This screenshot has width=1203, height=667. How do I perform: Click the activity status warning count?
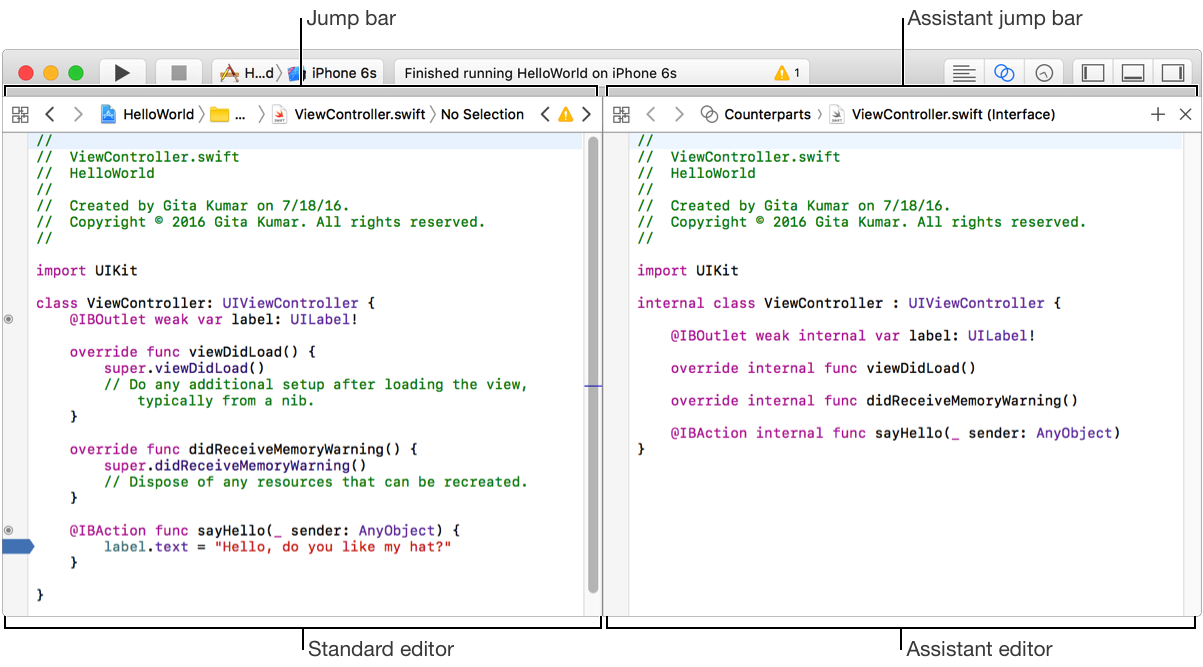click(x=787, y=73)
